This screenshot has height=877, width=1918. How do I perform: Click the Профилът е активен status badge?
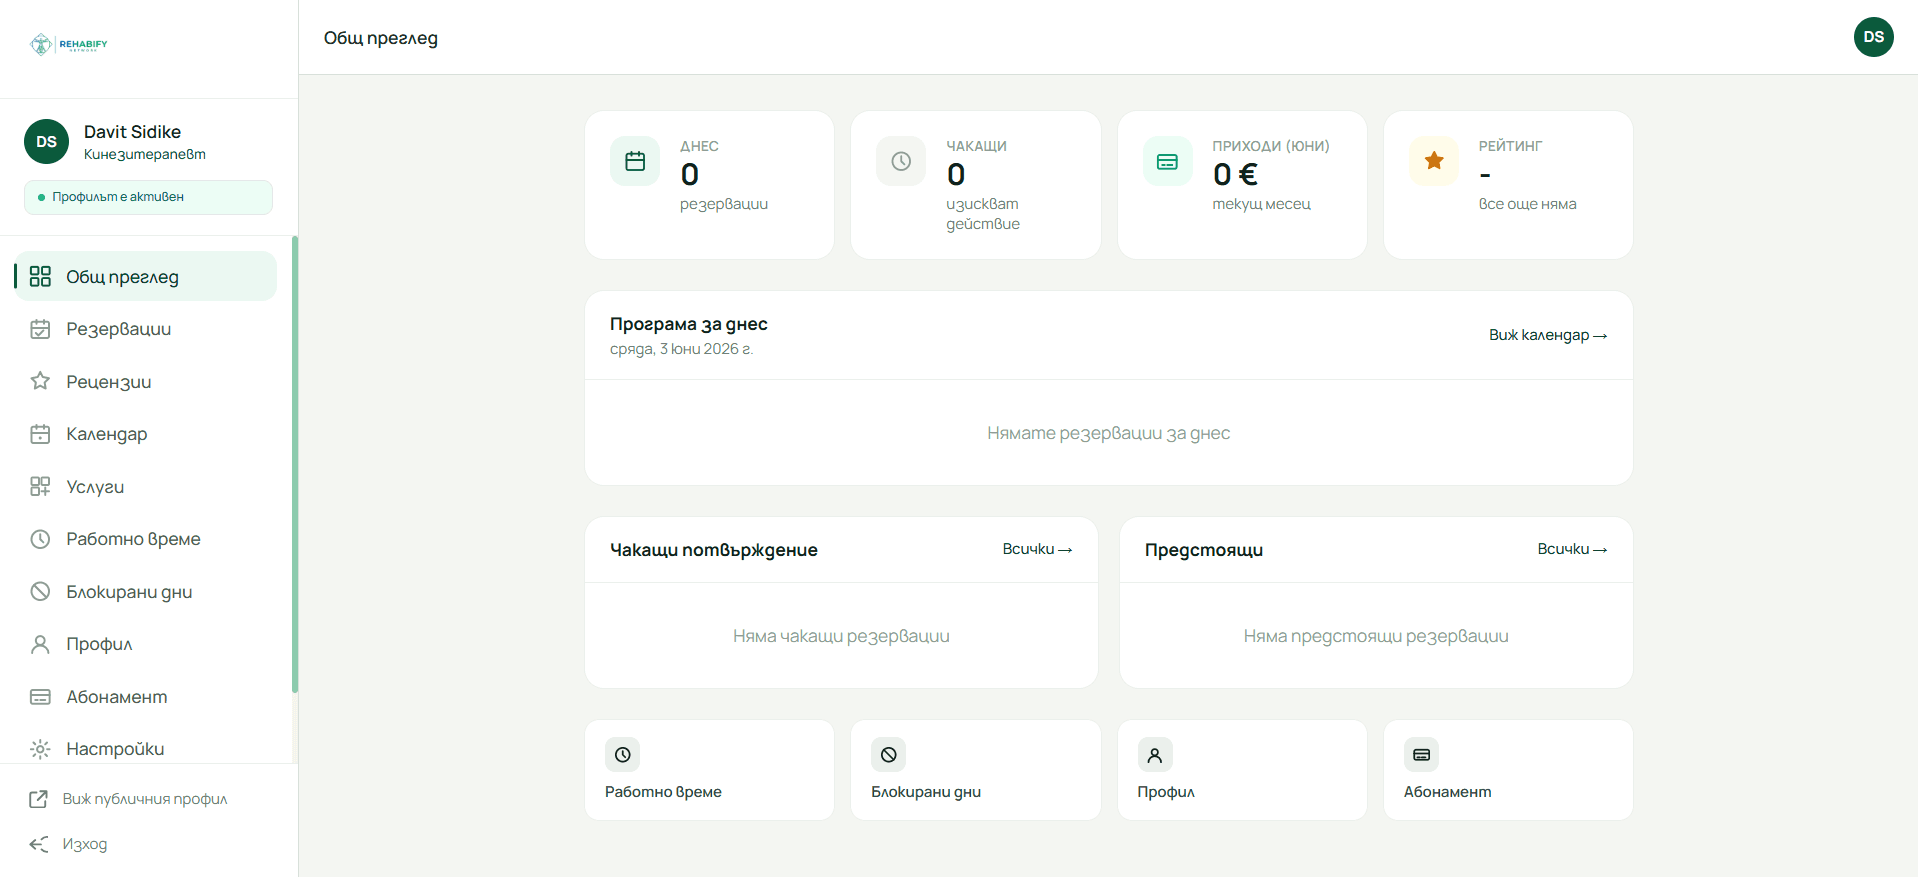pos(148,197)
